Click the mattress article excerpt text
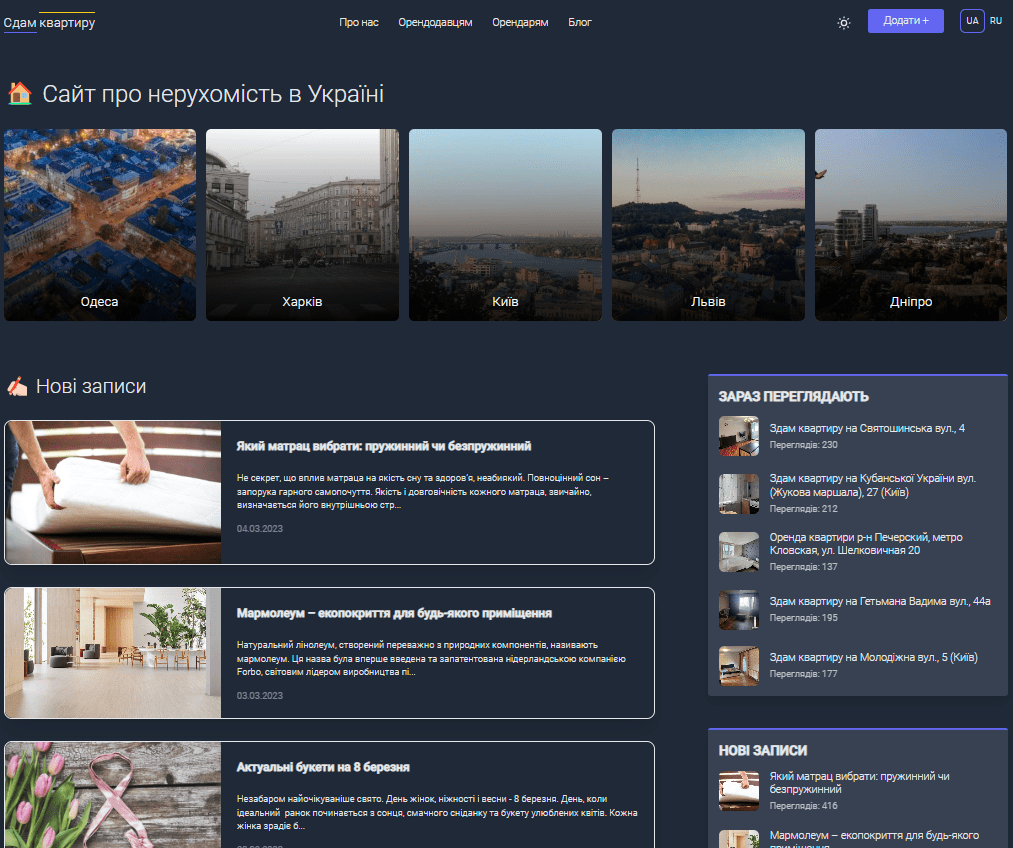Screen dimensions: 1013x848 423,491
